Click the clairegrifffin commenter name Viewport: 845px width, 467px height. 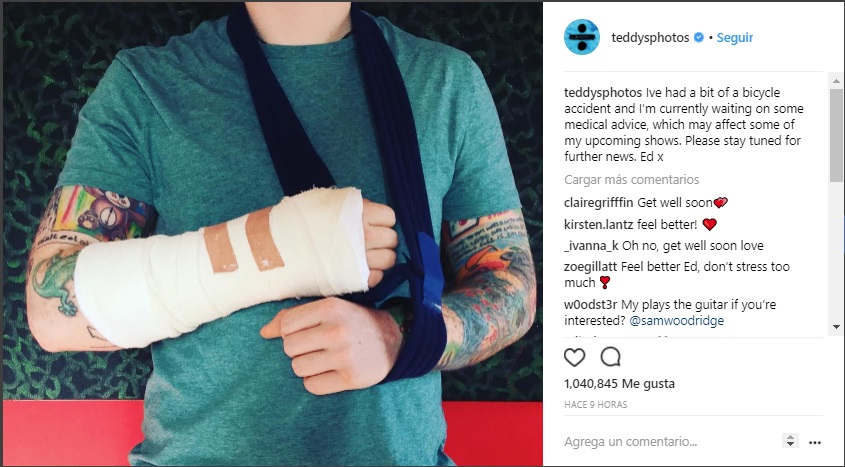click(599, 203)
